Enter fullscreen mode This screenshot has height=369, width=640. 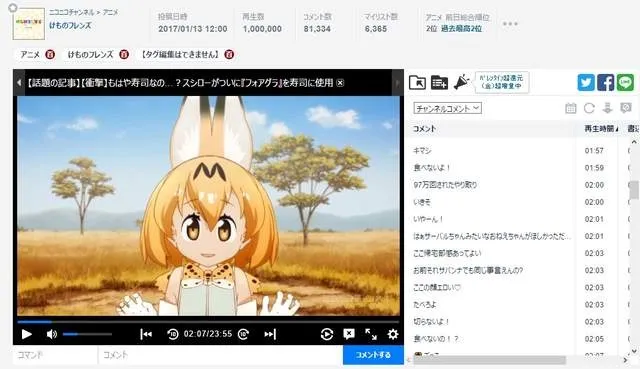371,334
